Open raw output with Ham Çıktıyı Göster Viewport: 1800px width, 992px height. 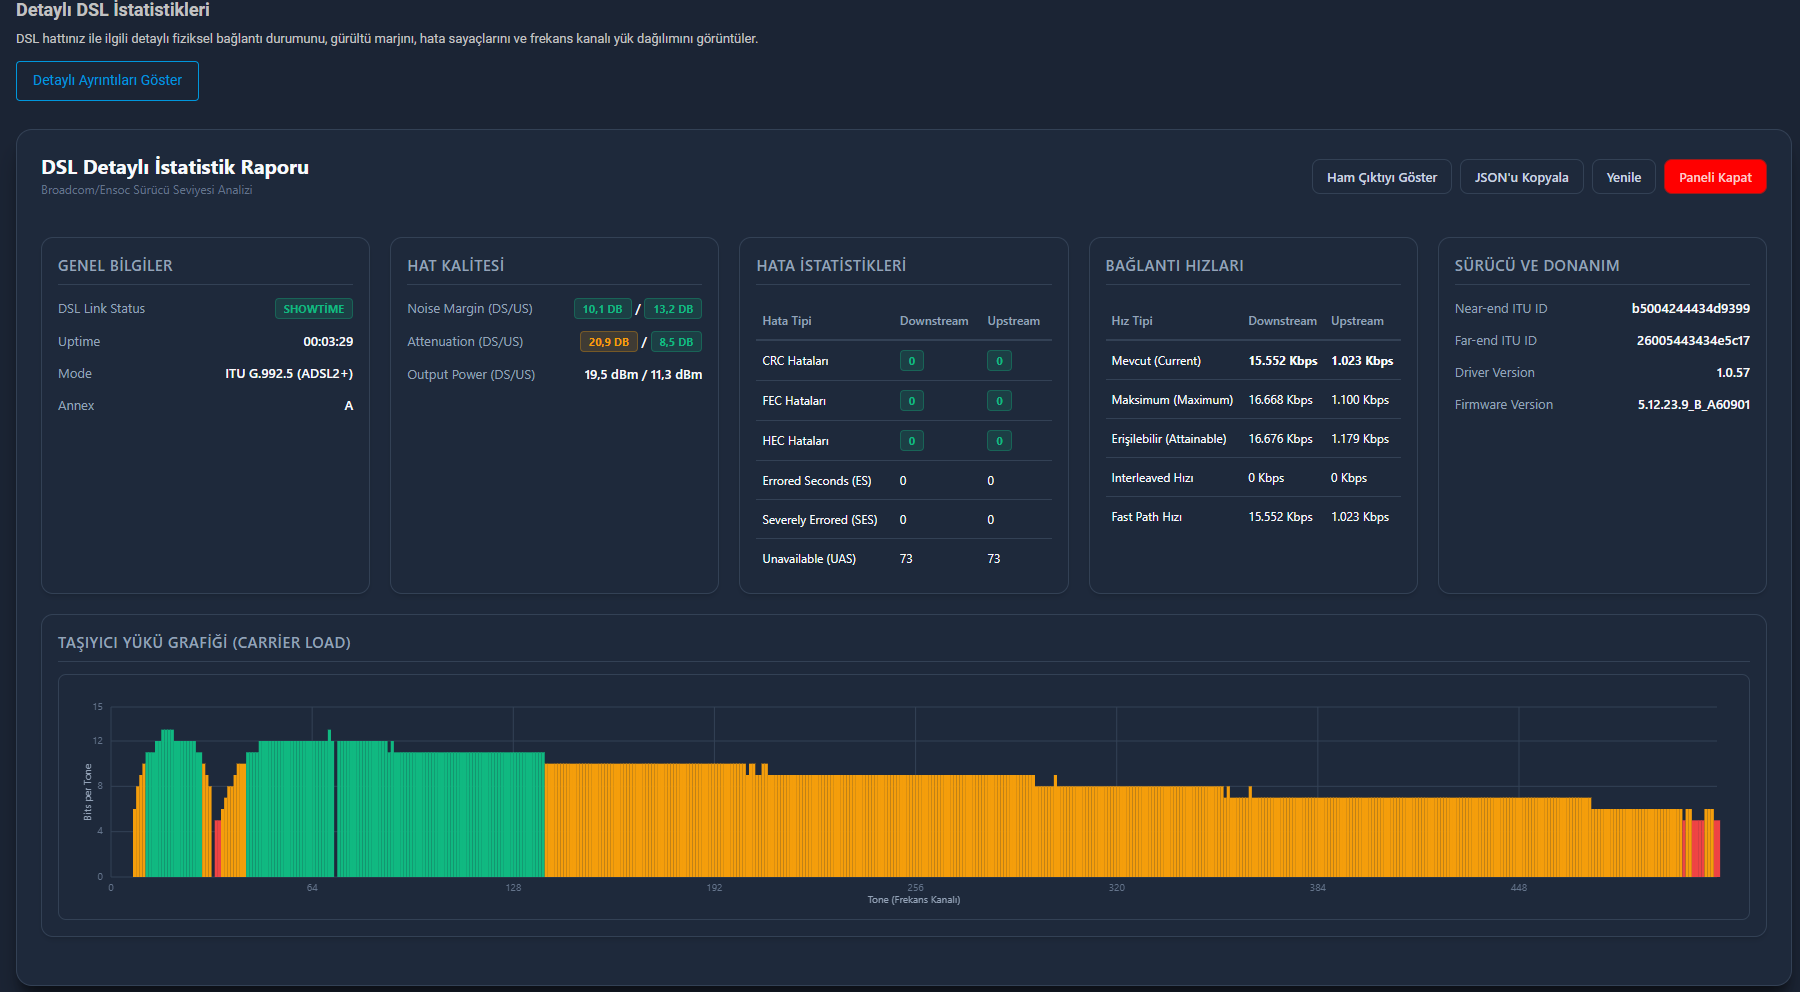1381,177
